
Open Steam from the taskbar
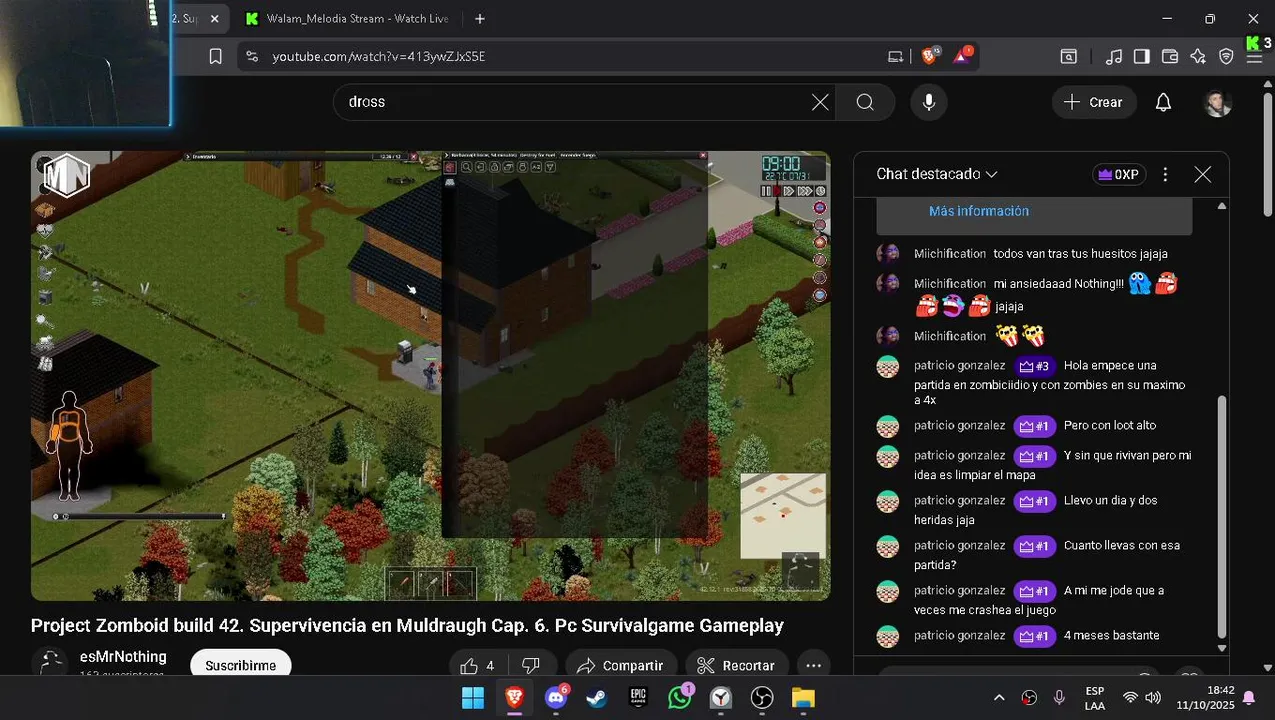pos(596,697)
